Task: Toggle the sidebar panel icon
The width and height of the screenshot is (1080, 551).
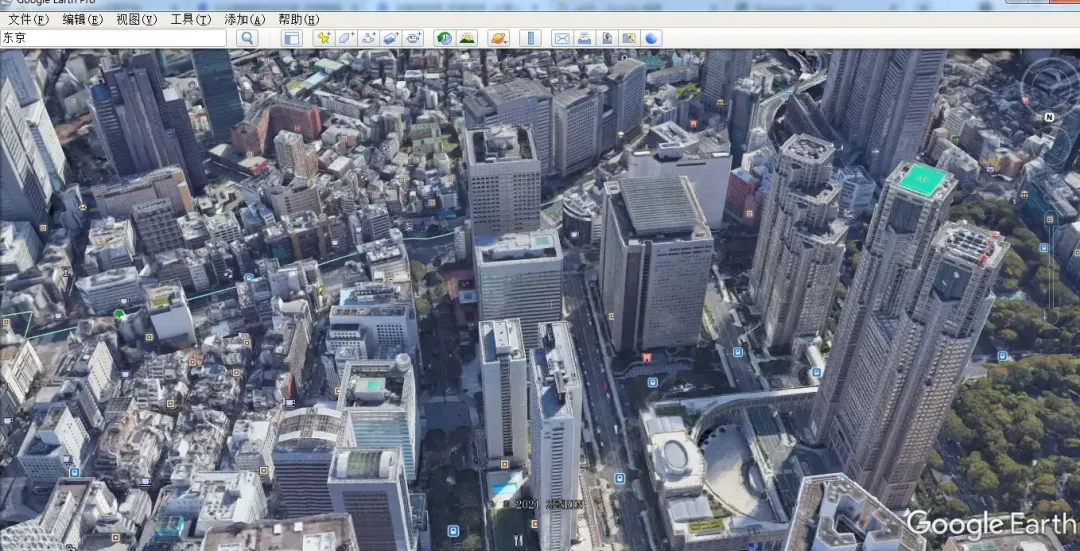Action: pyautogui.click(x=292, y=38)
